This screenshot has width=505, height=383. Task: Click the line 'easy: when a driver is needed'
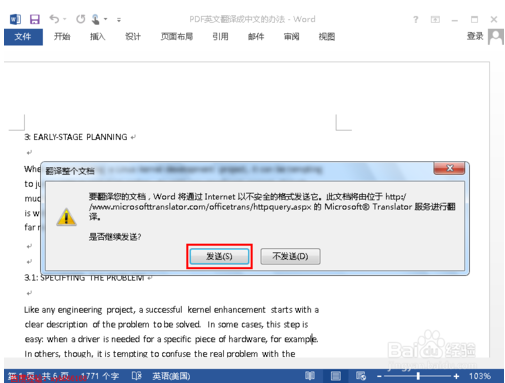pyautogui.click(x=171, y=339)
